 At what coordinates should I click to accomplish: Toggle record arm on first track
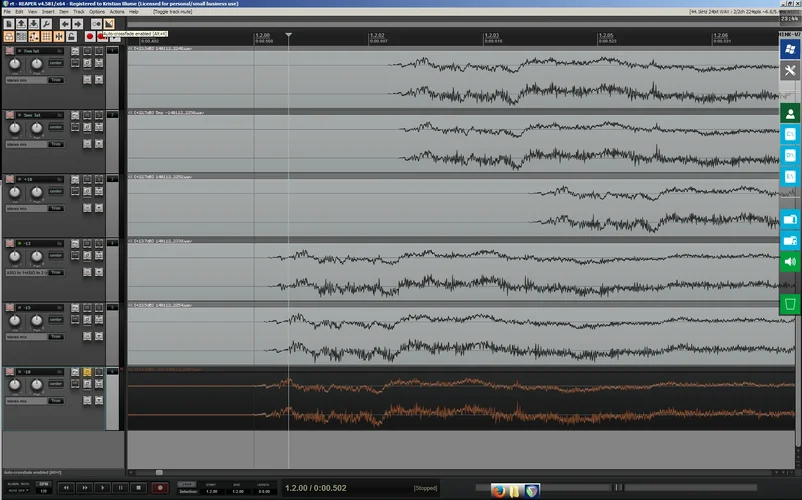[x=9, y=51]
